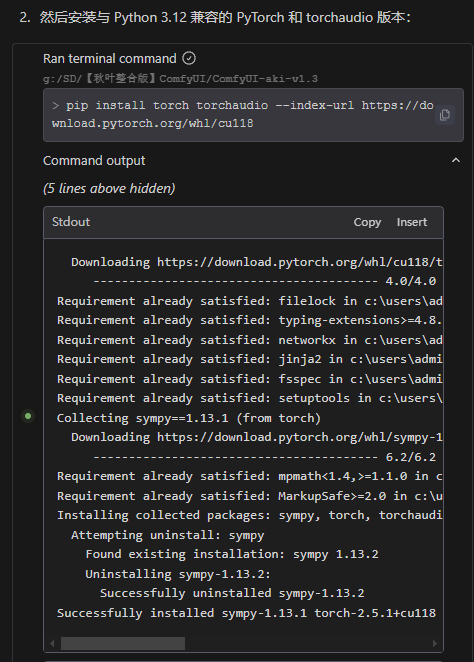Click the pip install command text box

point(253,114)
